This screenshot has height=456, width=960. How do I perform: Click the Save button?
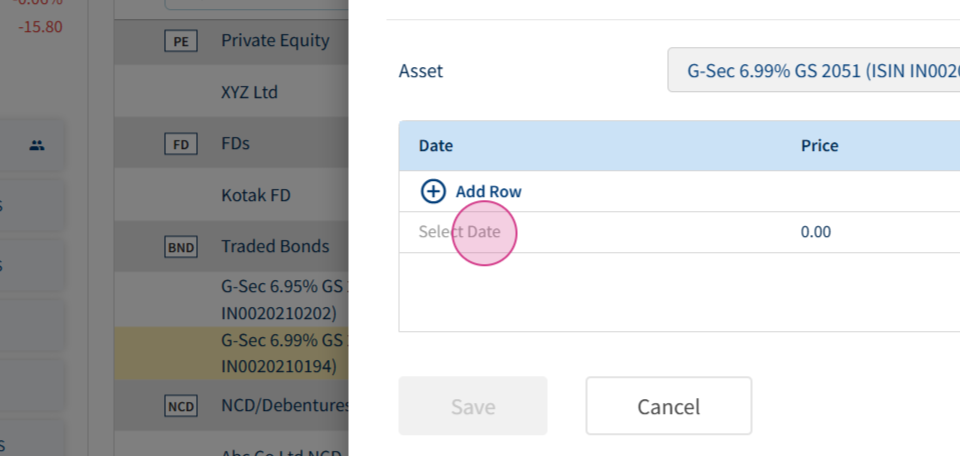point(473,406)
